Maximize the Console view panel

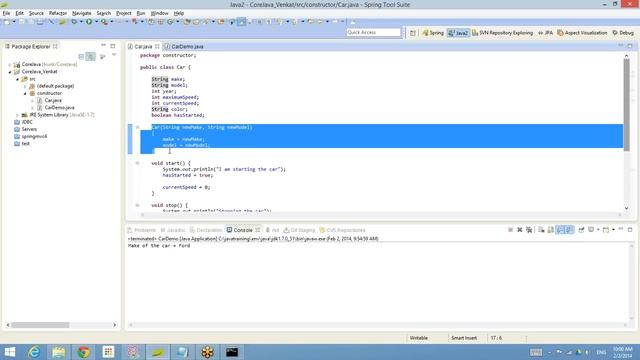(x=630, y=230)
